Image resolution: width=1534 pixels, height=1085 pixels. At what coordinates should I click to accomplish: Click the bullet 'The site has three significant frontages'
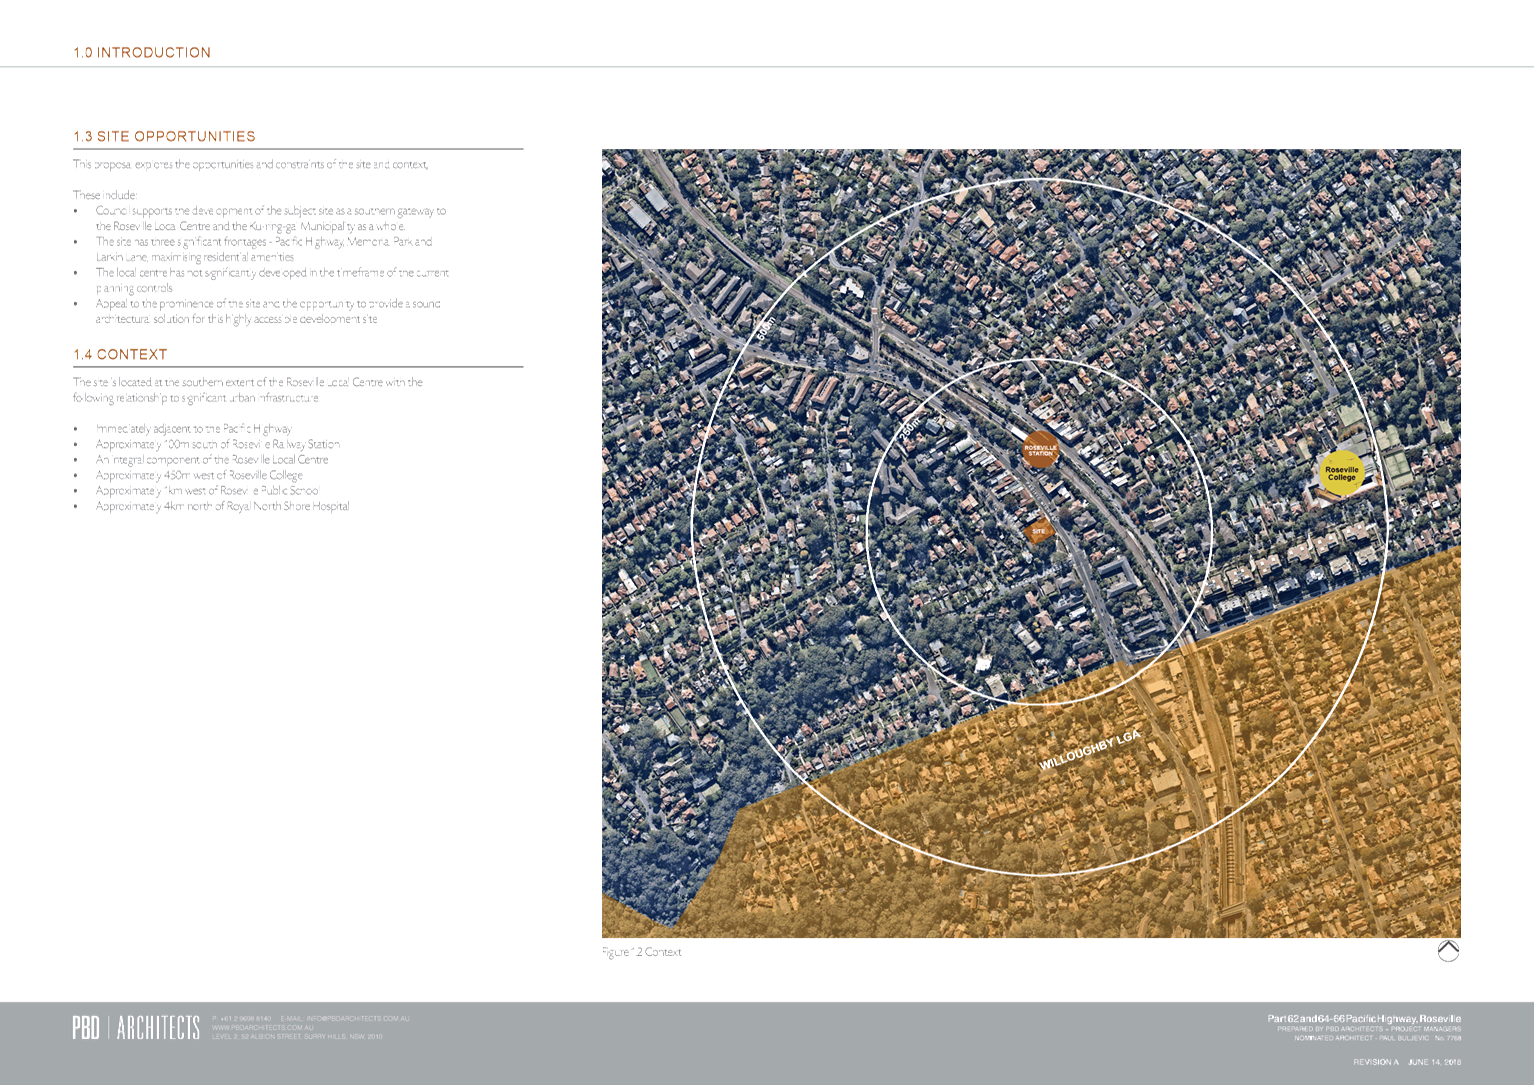pos(264,249)
